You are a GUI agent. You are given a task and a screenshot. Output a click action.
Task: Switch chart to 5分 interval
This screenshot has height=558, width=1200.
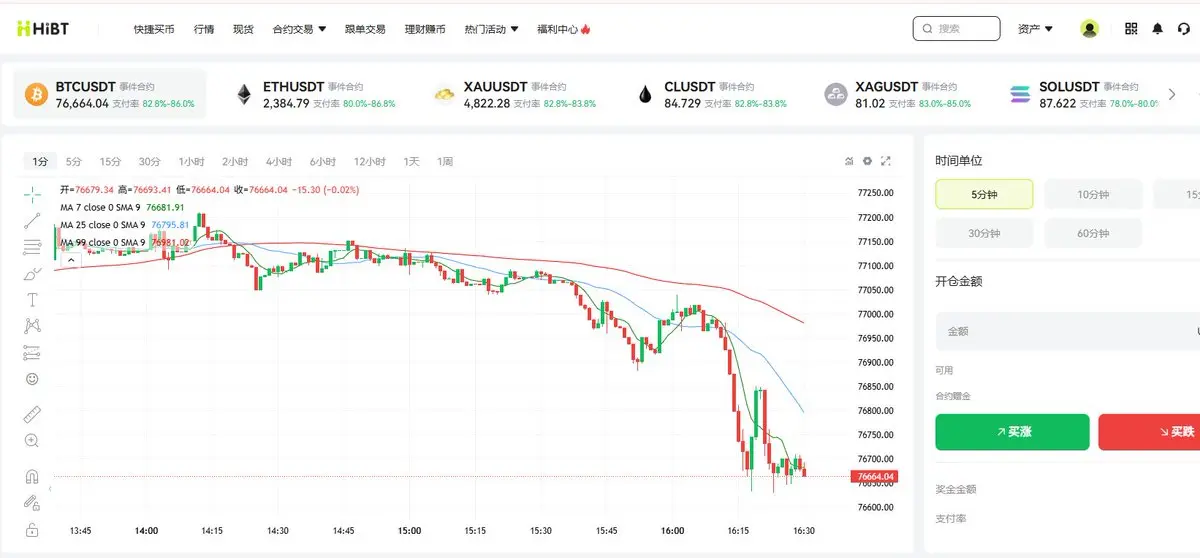pyautogui.click(x=74, y=161)
